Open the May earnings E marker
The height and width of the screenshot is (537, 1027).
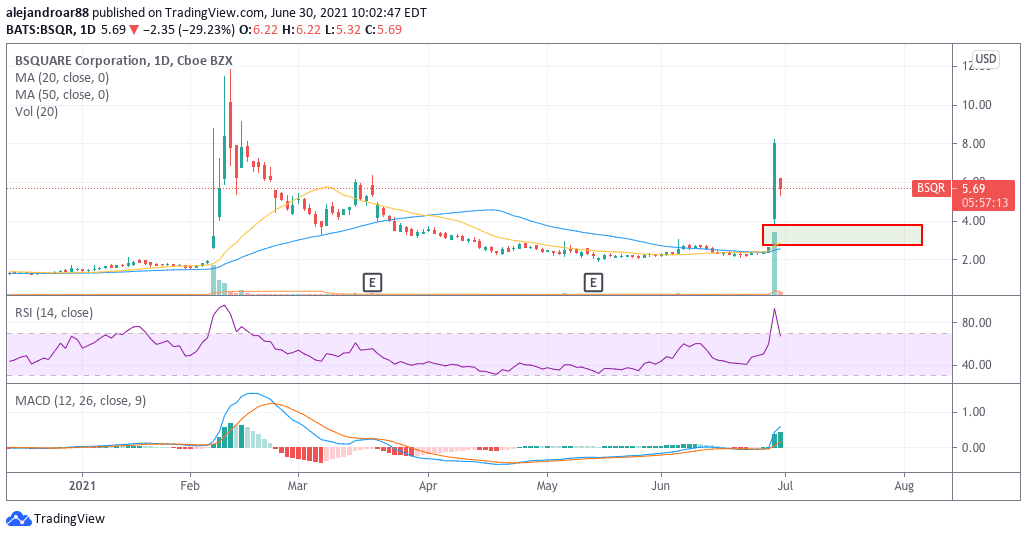(593, 283)
